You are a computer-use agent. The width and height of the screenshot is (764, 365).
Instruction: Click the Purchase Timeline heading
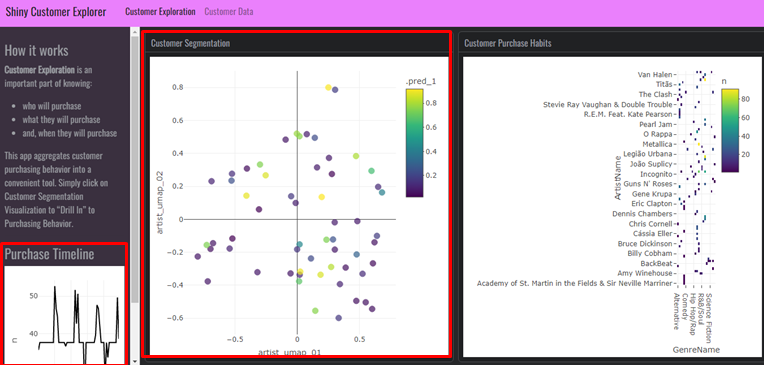coord(49,254)
